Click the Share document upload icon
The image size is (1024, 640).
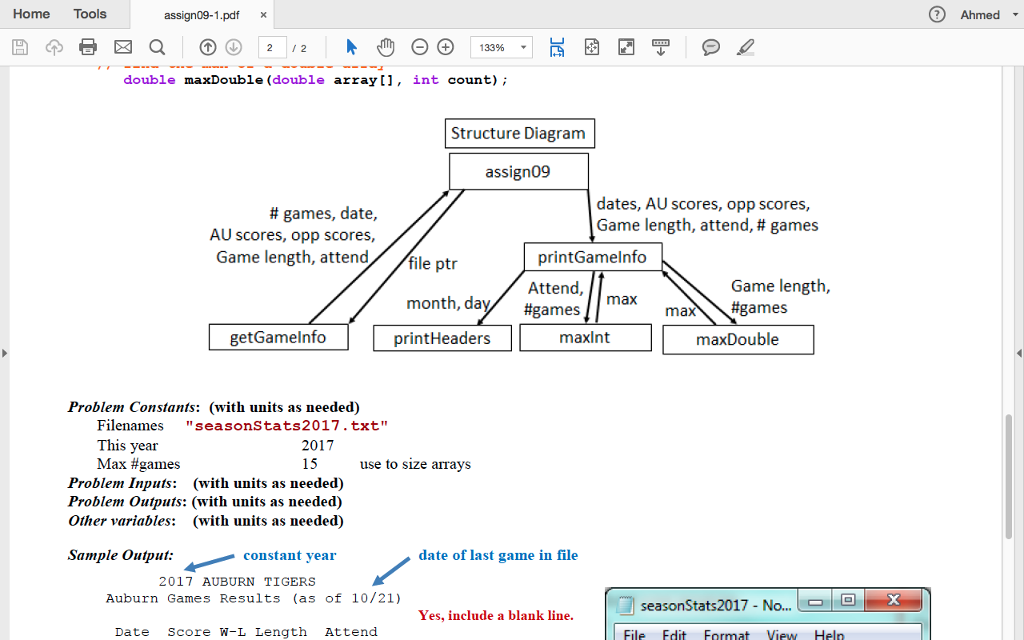[53, 46]
